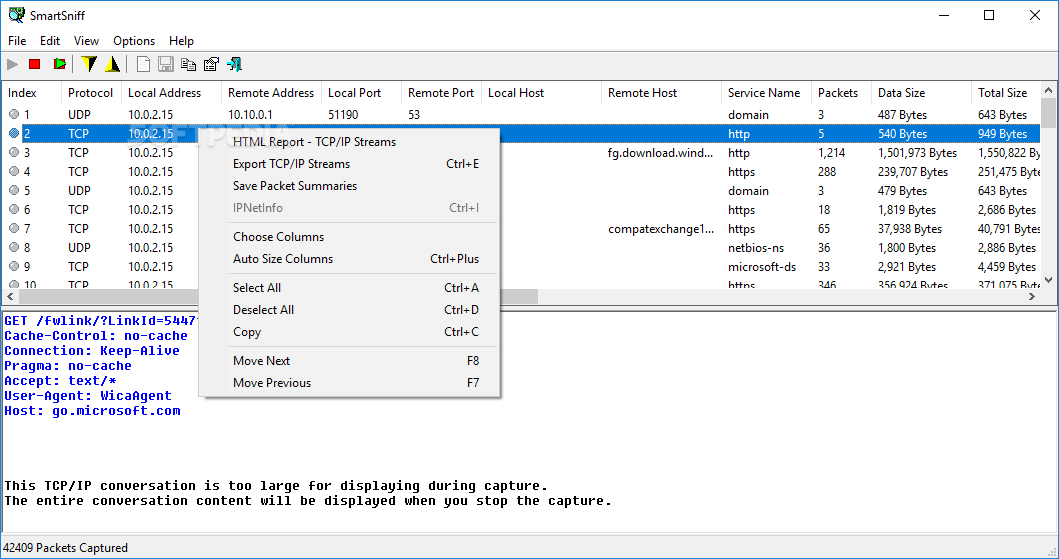Stop the capture with the red square
Image resolution: width=1059 pixels, height=559 pixels.
click(x=35, y=64)
